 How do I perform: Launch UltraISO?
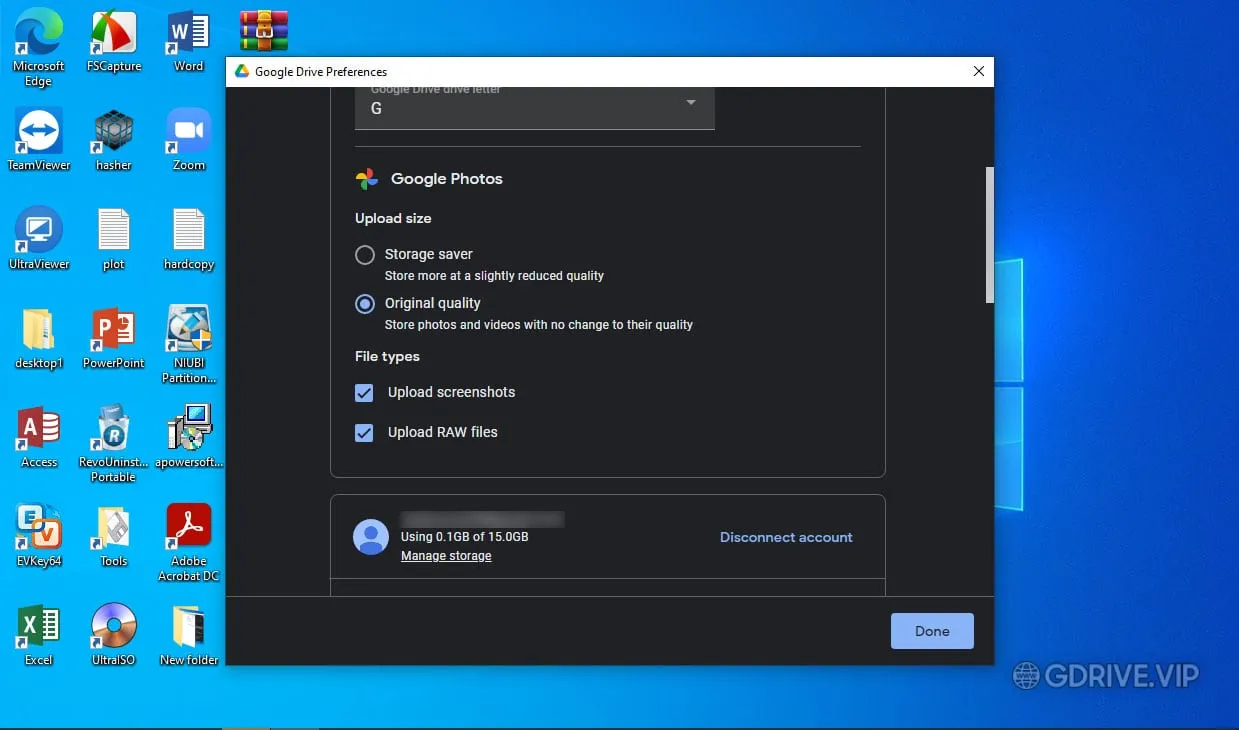[x=112, y=625]
